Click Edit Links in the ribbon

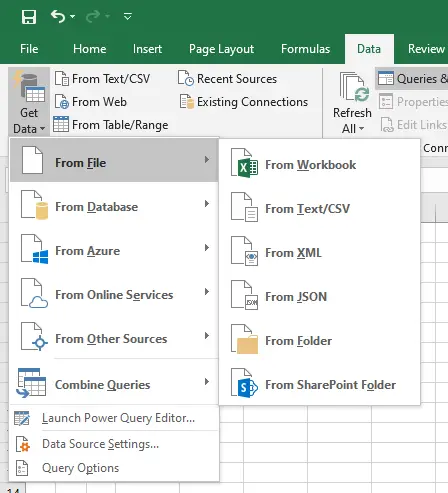click(x=414, y=125)
